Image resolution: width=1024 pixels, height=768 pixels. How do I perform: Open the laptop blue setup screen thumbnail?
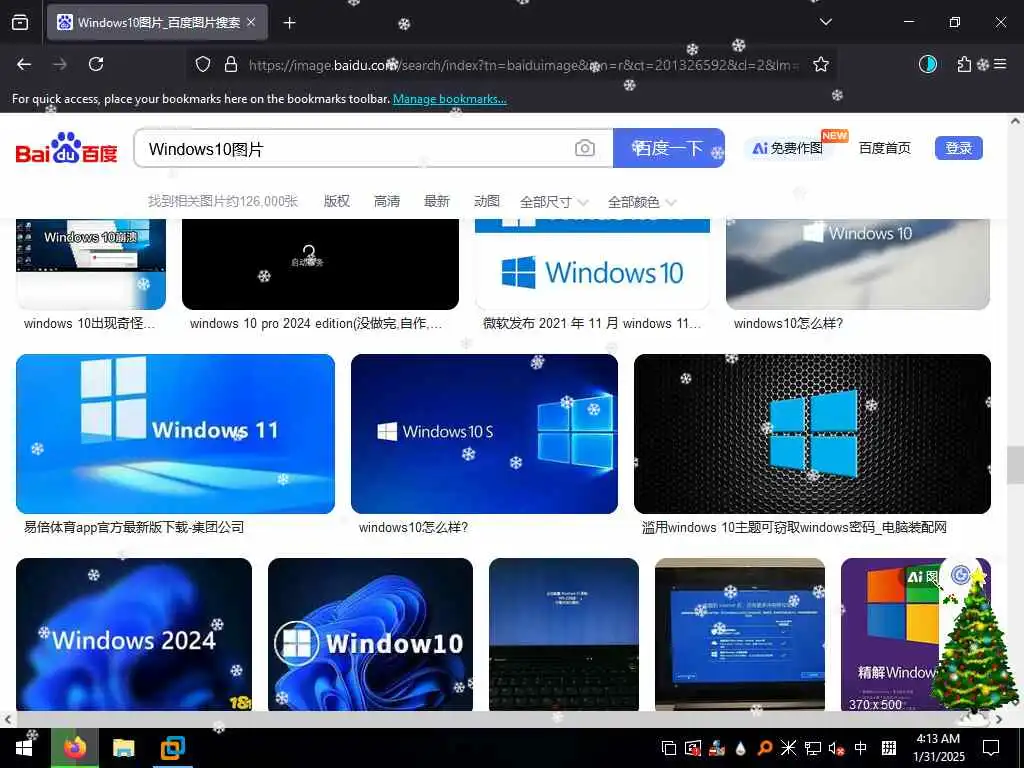(739, 634)
